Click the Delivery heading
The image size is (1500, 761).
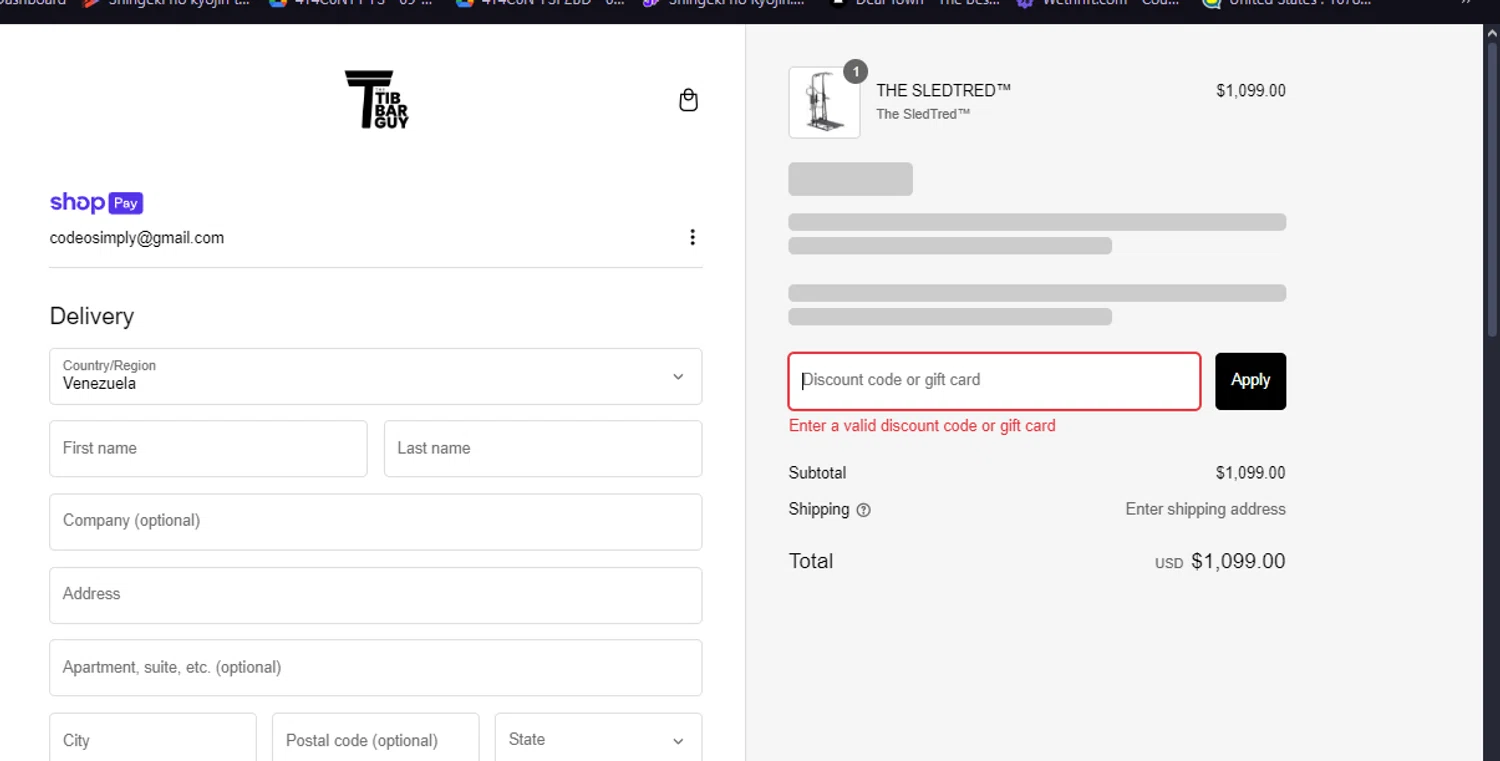coord(92,316)
